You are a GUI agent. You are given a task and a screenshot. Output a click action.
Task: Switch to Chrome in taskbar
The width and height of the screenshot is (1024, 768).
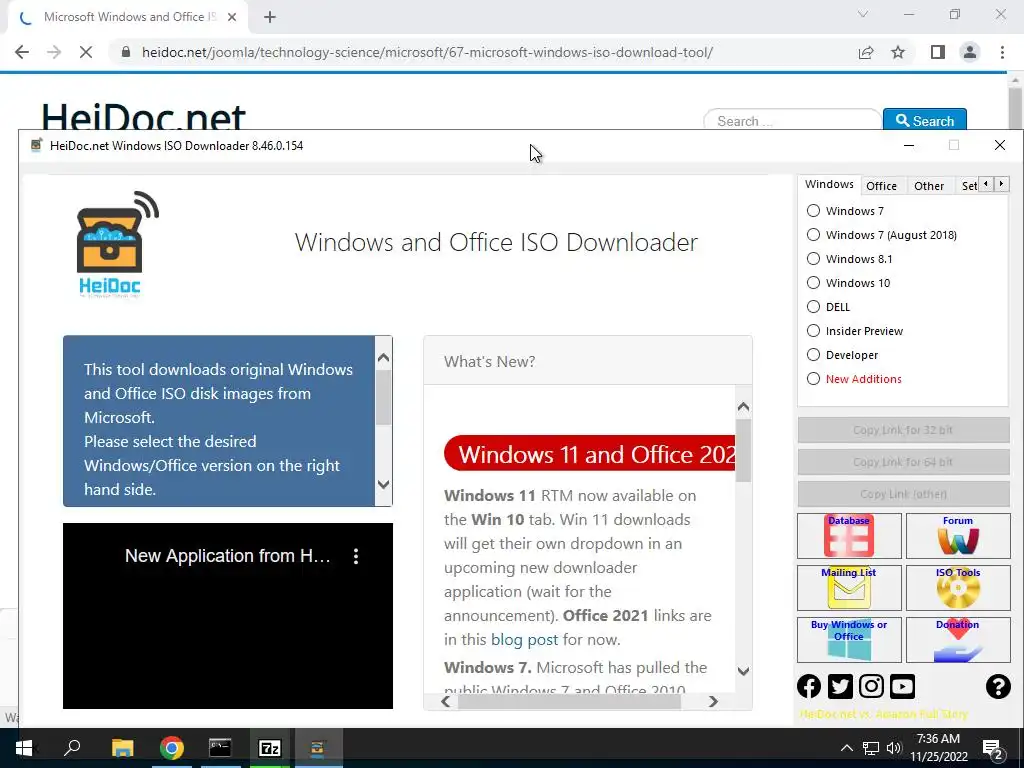172,748
